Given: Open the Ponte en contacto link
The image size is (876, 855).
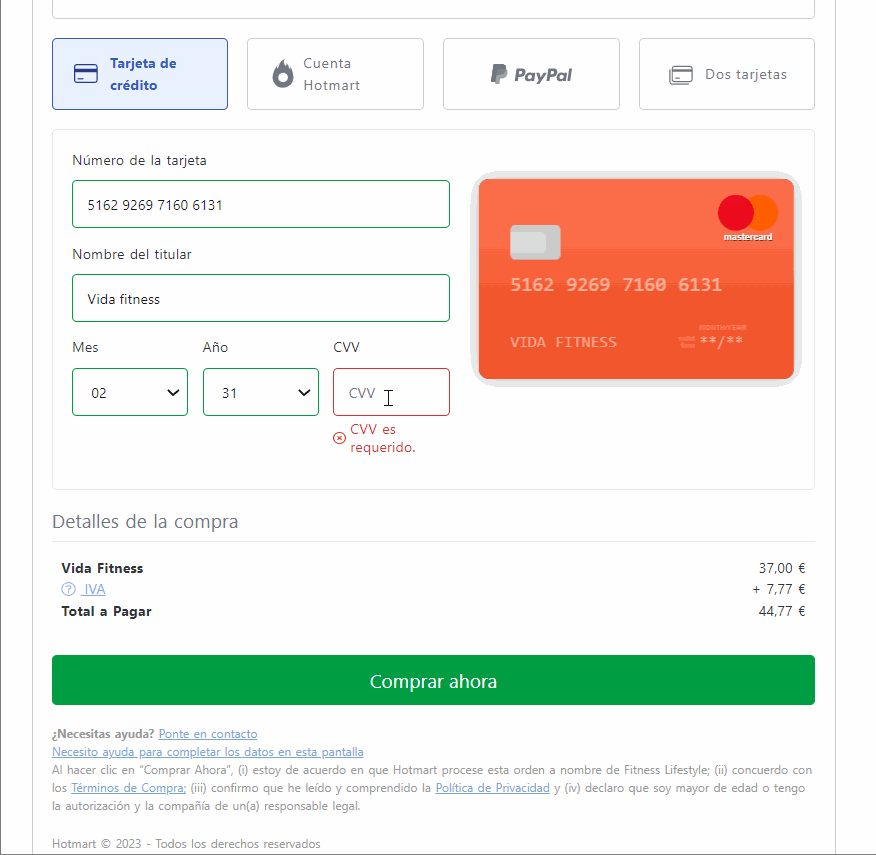Looking at the screenshot, I should click(x=208, y=734).
